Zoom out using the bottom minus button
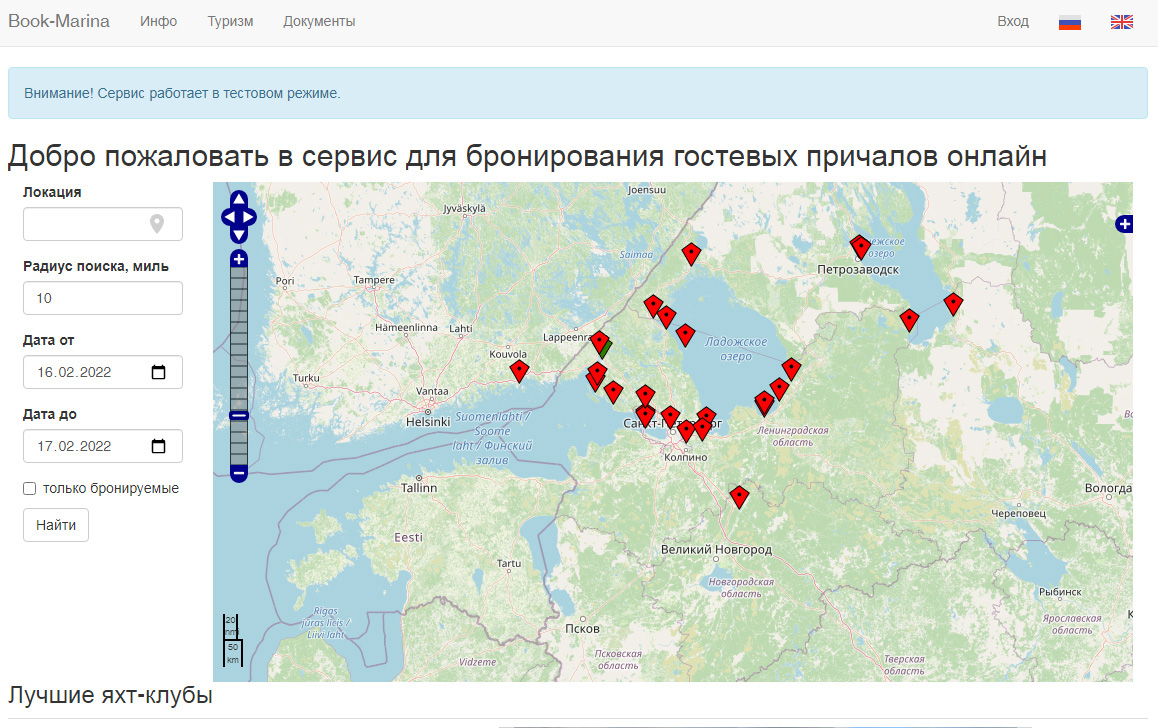 pyautogui.click(x=239, y=473)
